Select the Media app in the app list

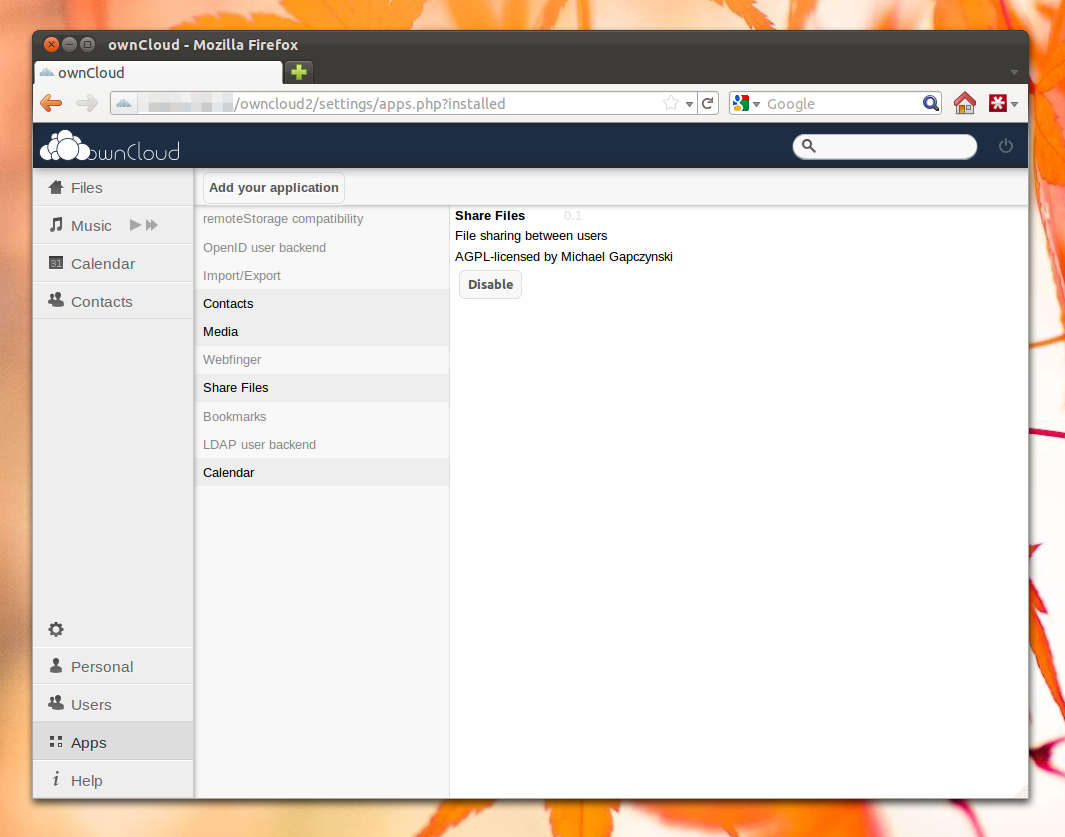(x=321, y=332)
